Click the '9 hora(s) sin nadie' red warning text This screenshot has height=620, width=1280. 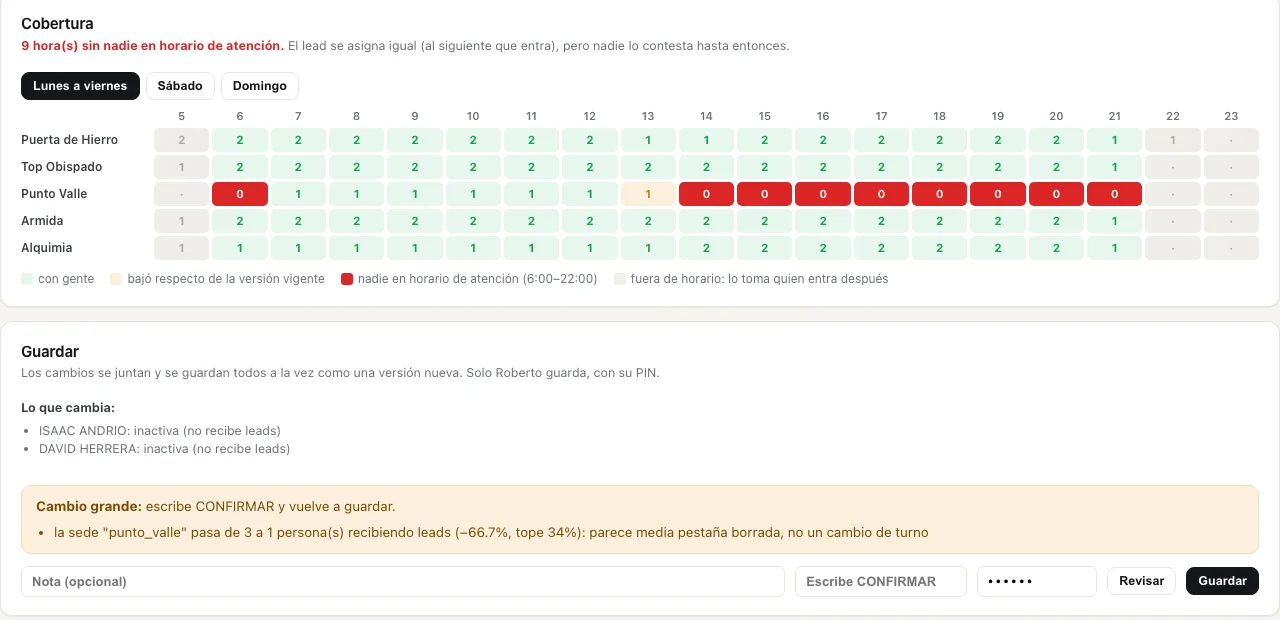152,46
